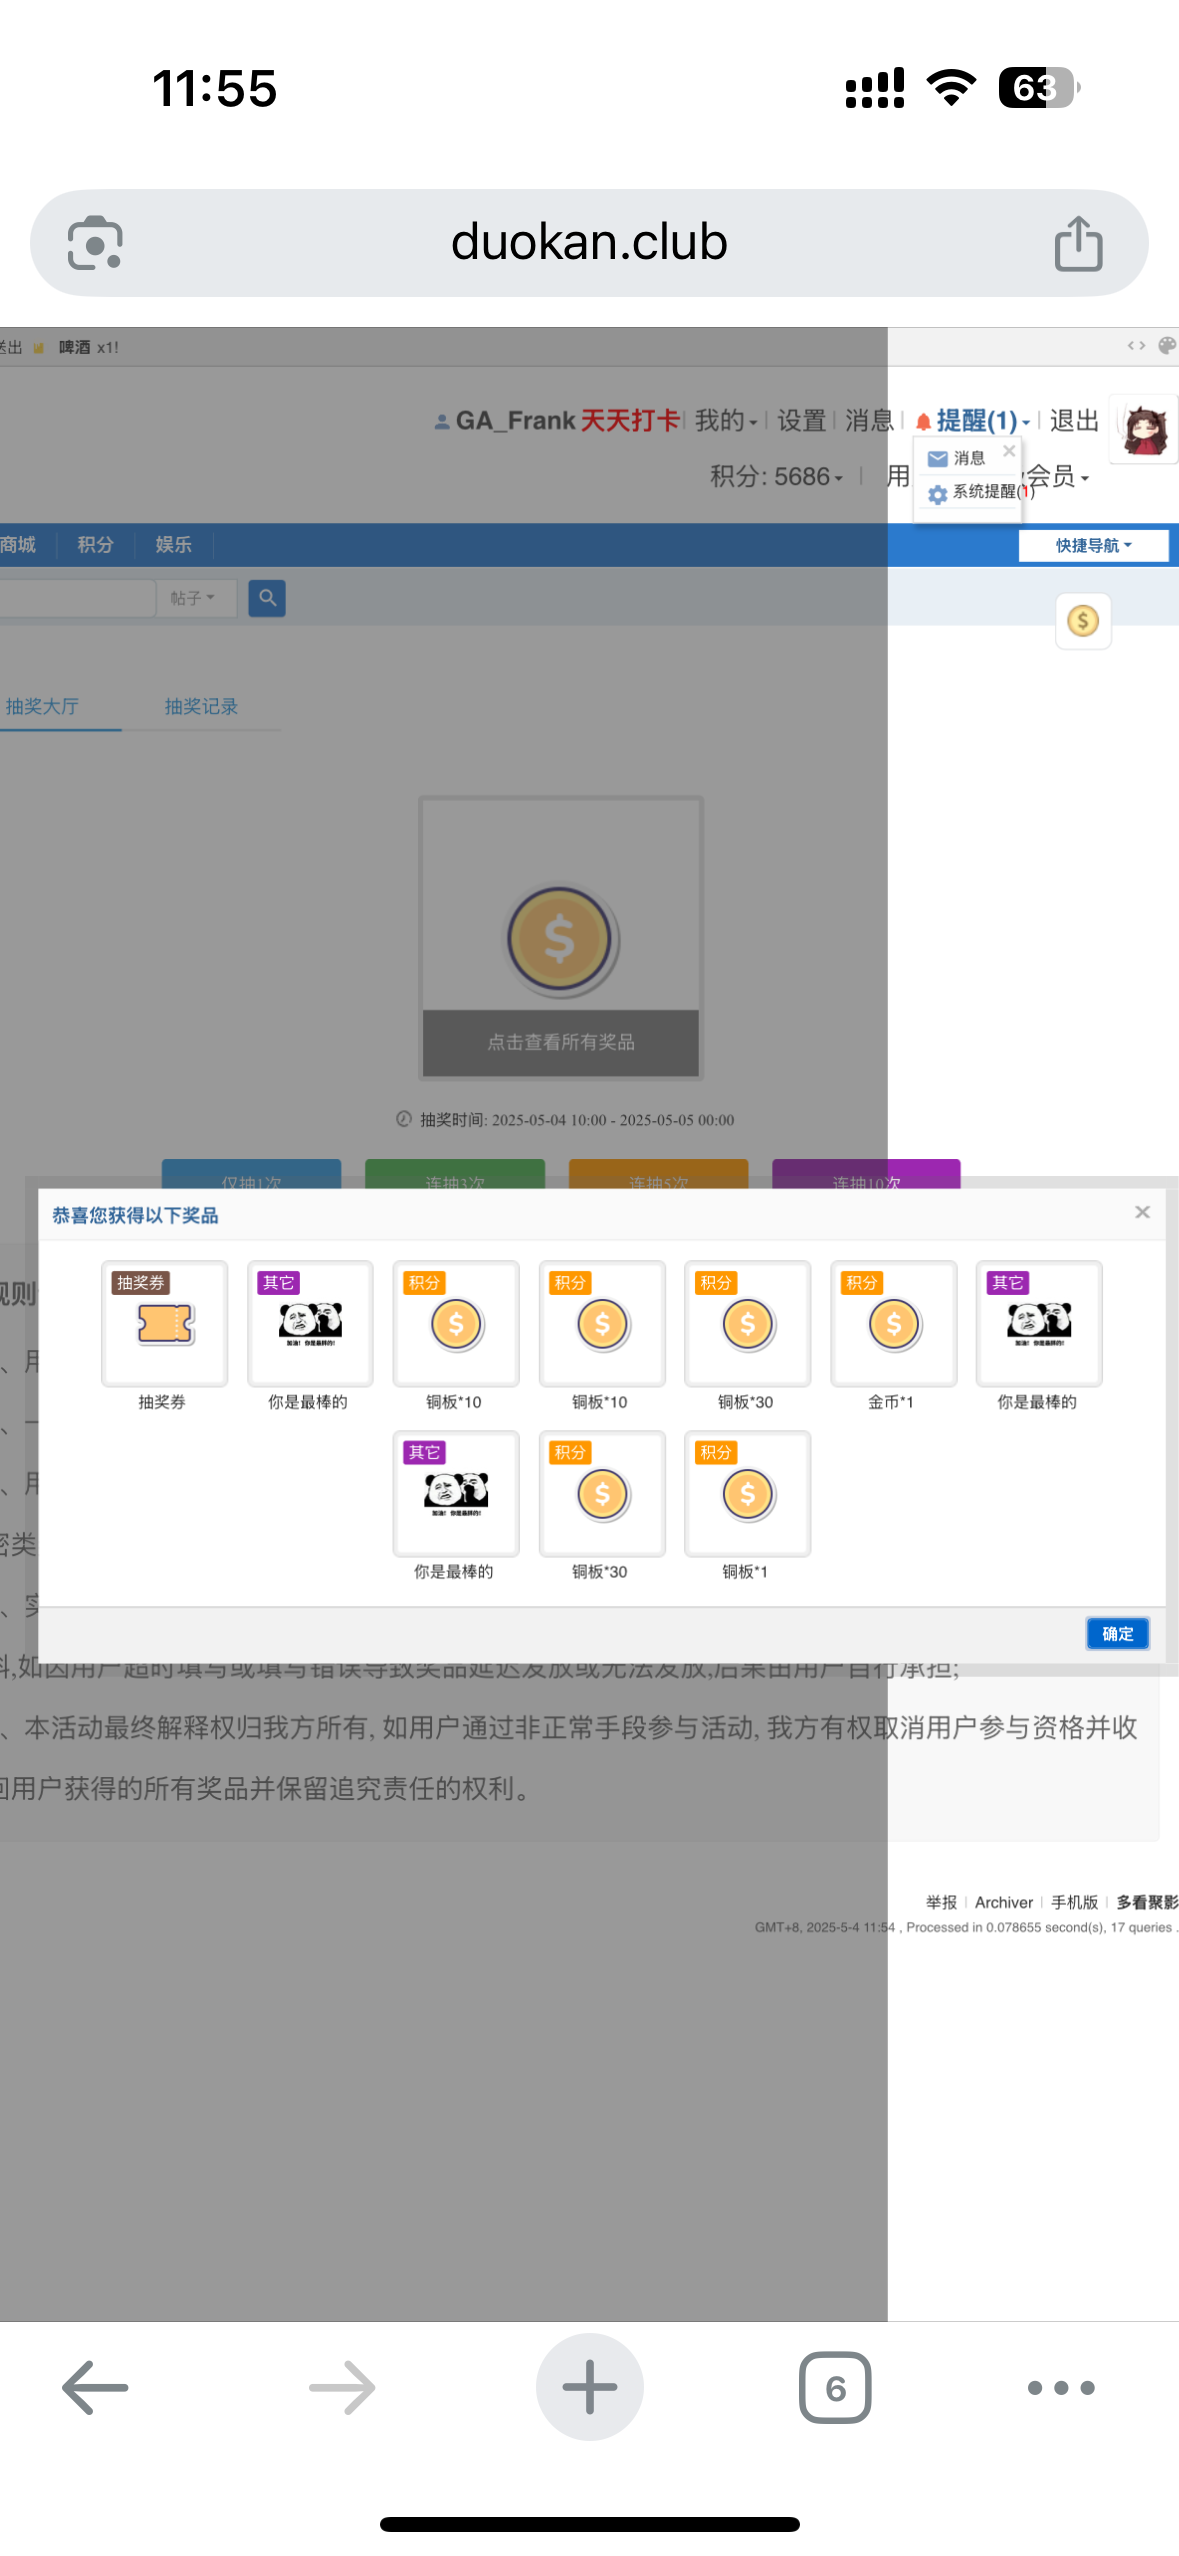The width and height of the screenshot is (1179, 2556).
Task: Close the prize dialog with X
Action: tap(1142, 1212)
